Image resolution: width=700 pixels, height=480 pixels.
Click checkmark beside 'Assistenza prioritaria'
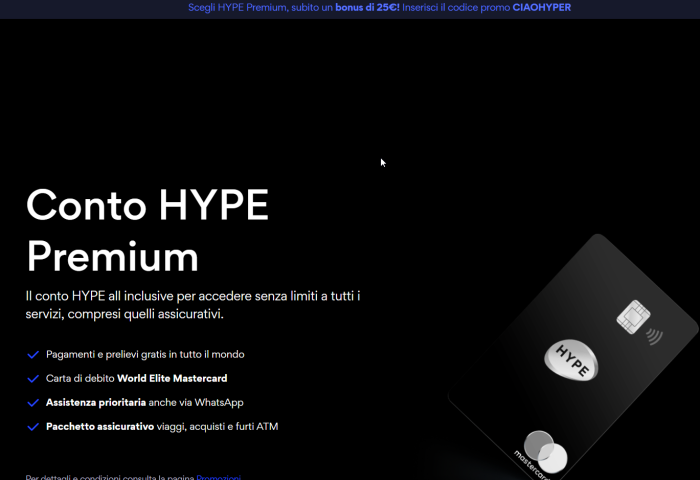(33, 403)
